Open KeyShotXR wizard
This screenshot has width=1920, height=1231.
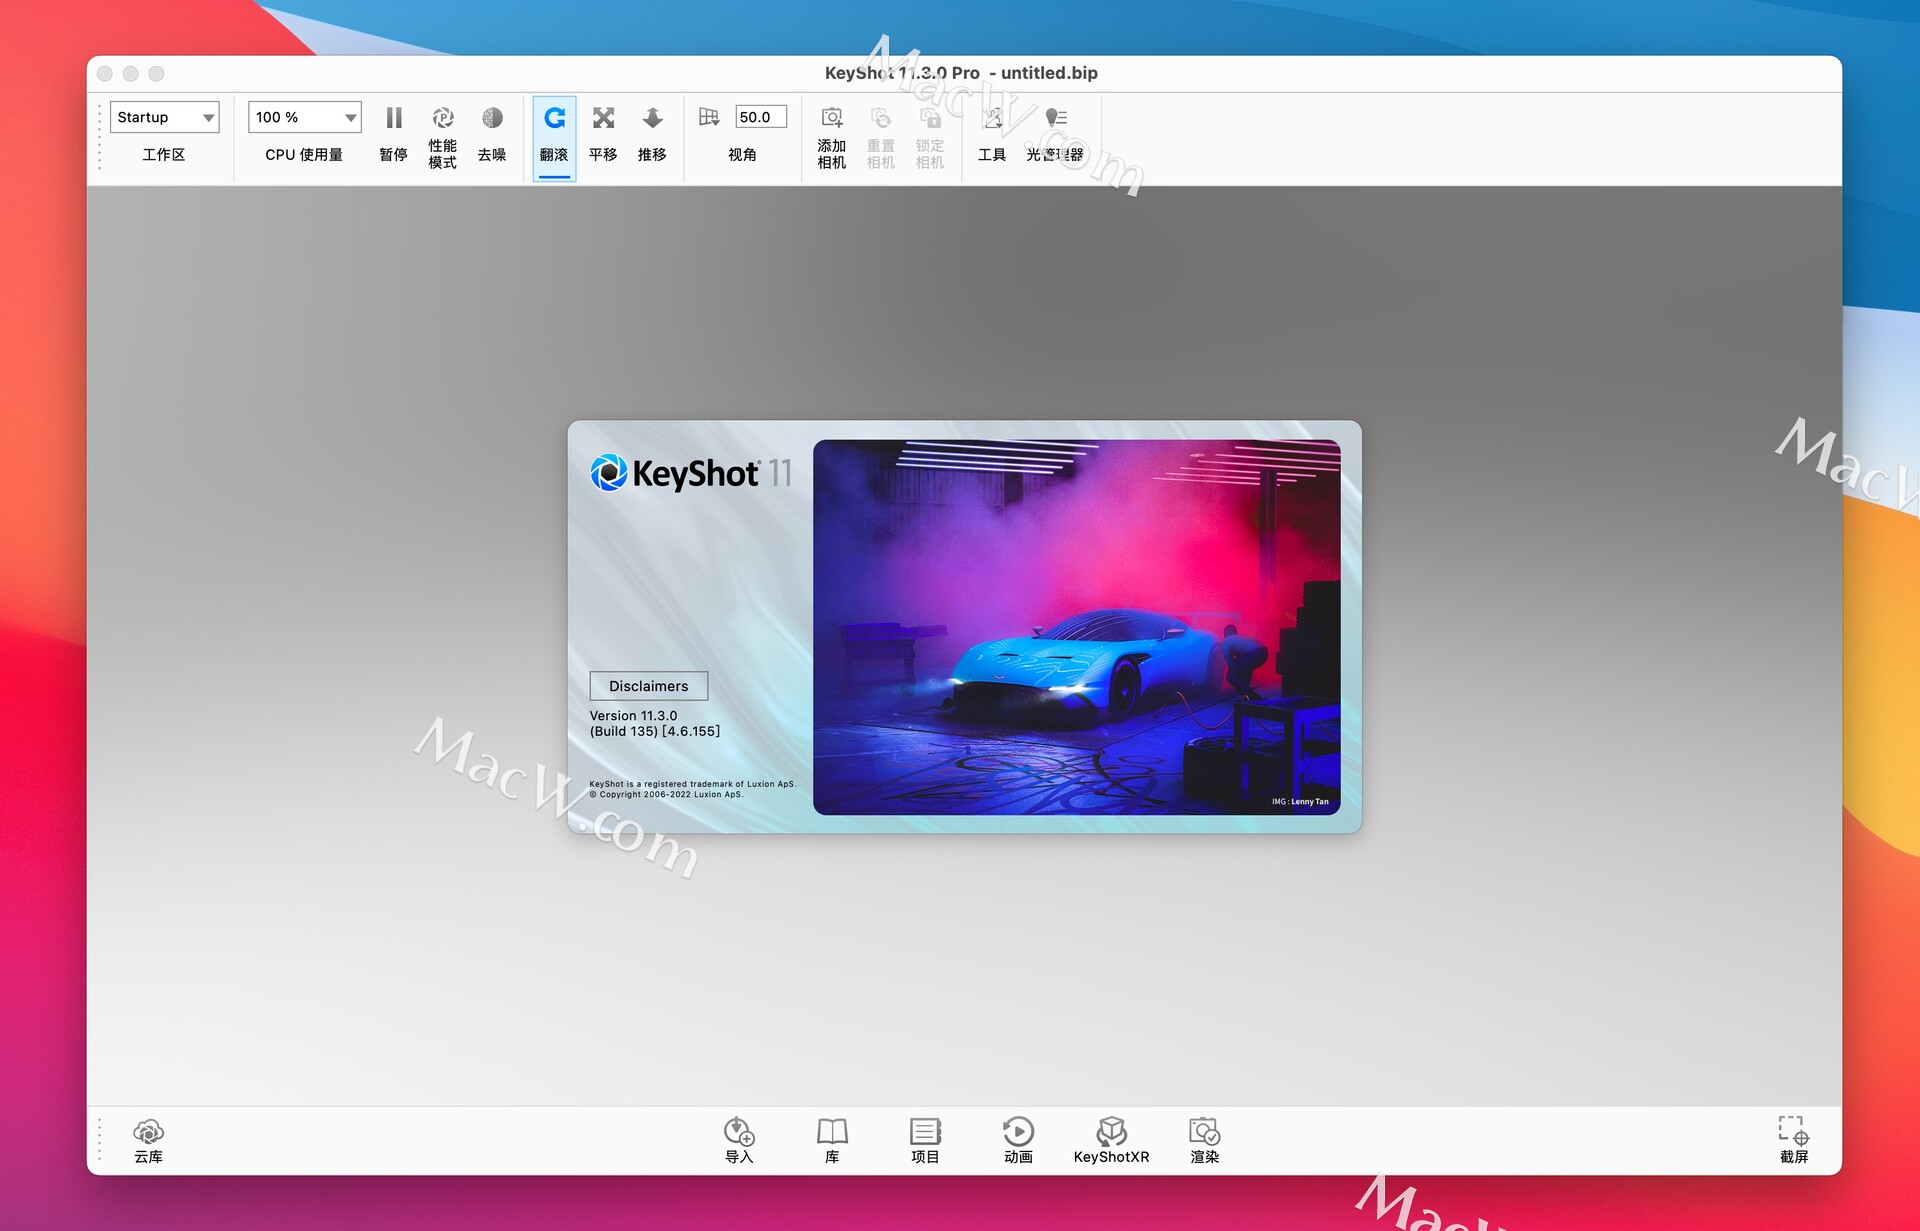1111,1141
